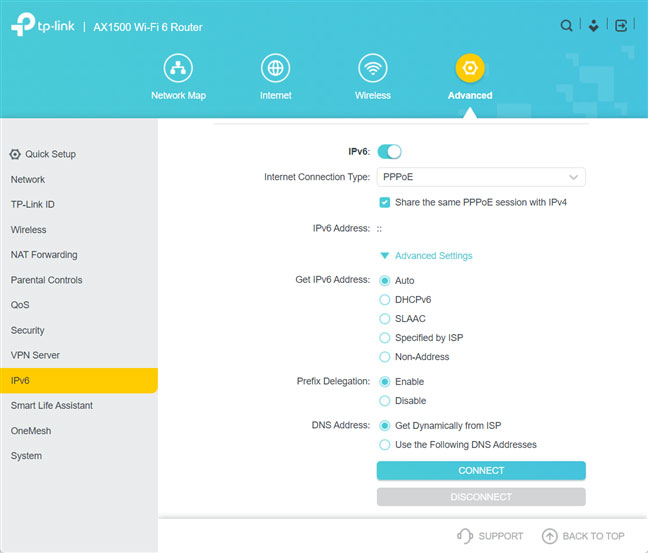Click the Back to Top arrow icon
Screen dimensions: 648x553
pos(550,536)
